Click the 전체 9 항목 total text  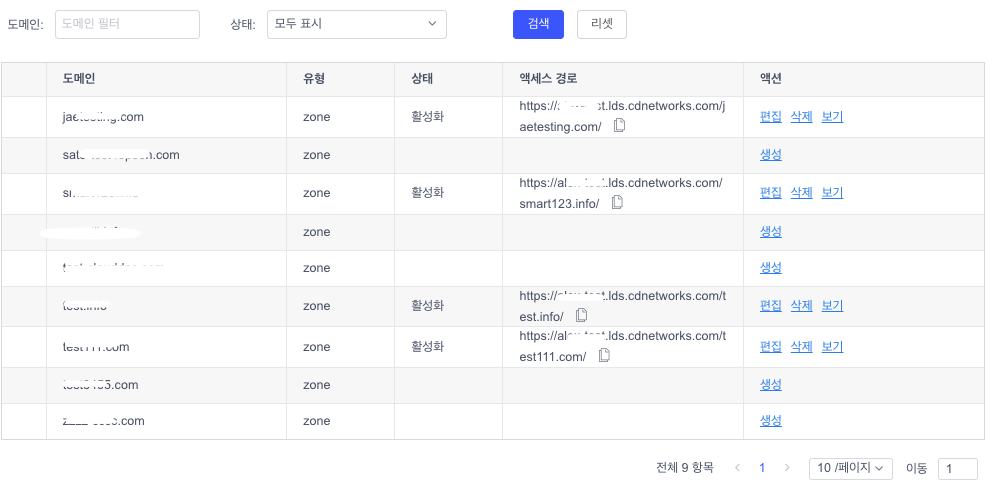click(685, 468)
